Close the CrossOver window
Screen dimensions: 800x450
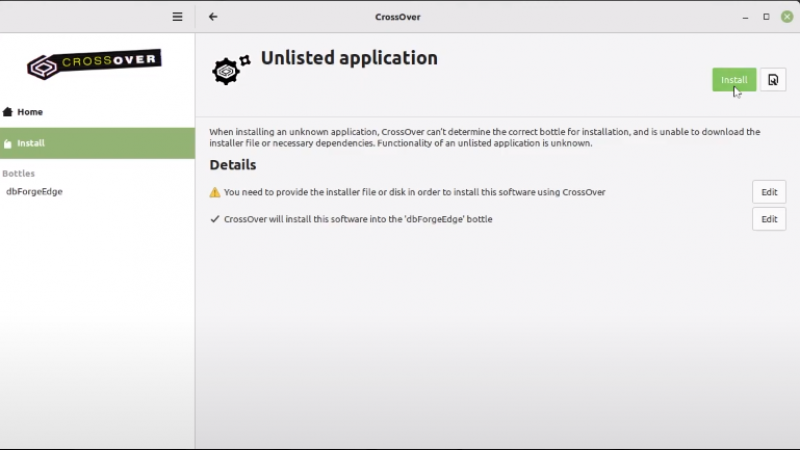787,17
